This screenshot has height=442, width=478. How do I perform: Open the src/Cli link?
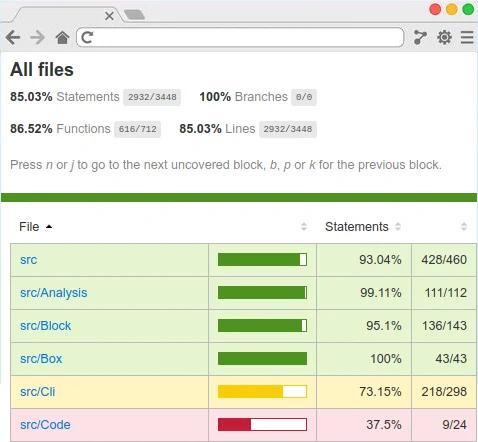click(x=38, y=392)
